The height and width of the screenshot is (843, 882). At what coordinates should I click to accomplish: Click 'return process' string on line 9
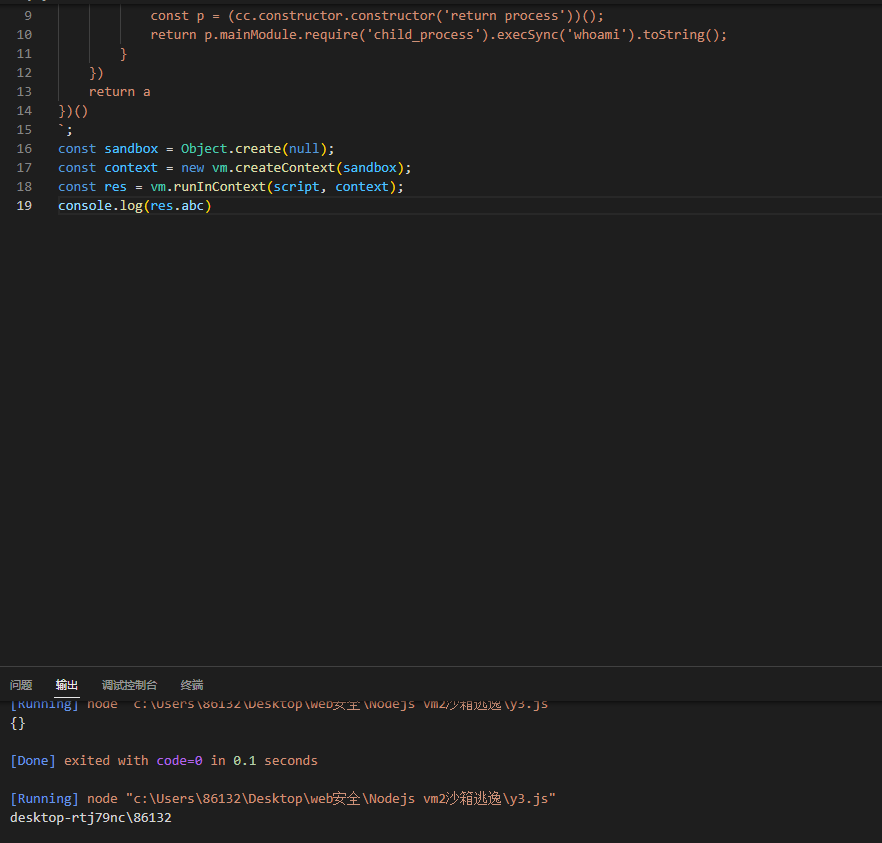click(505, 16)
